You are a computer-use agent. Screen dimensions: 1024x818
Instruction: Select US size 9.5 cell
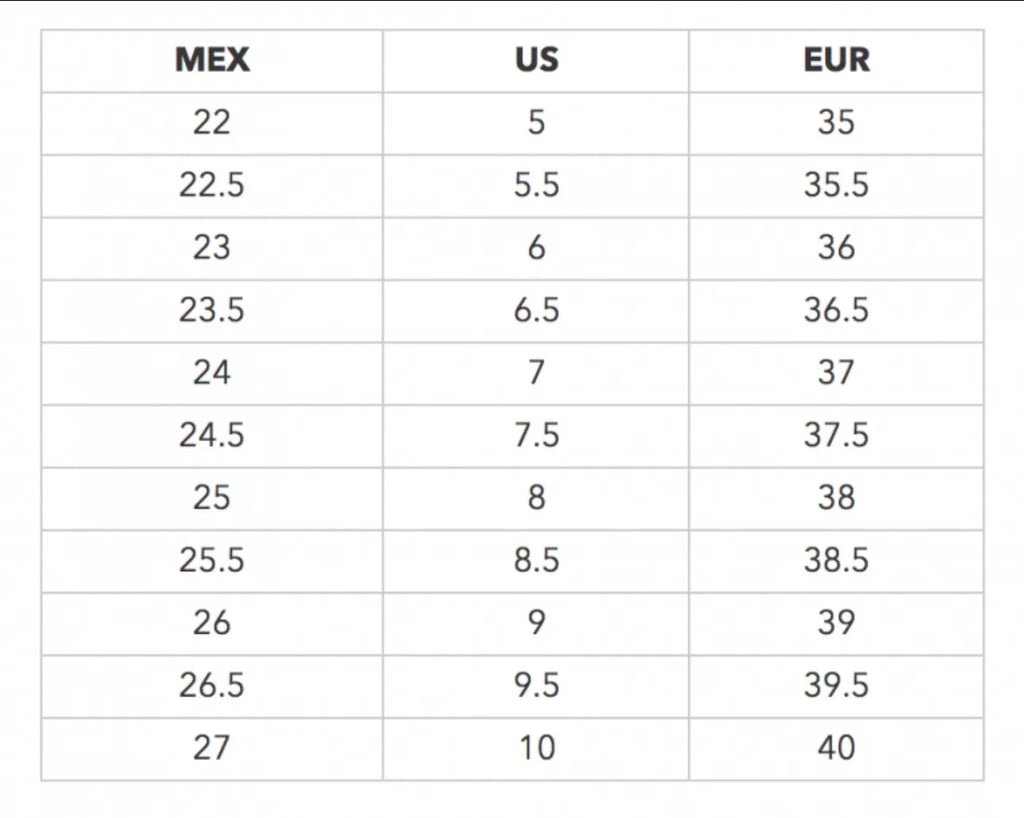536,687
